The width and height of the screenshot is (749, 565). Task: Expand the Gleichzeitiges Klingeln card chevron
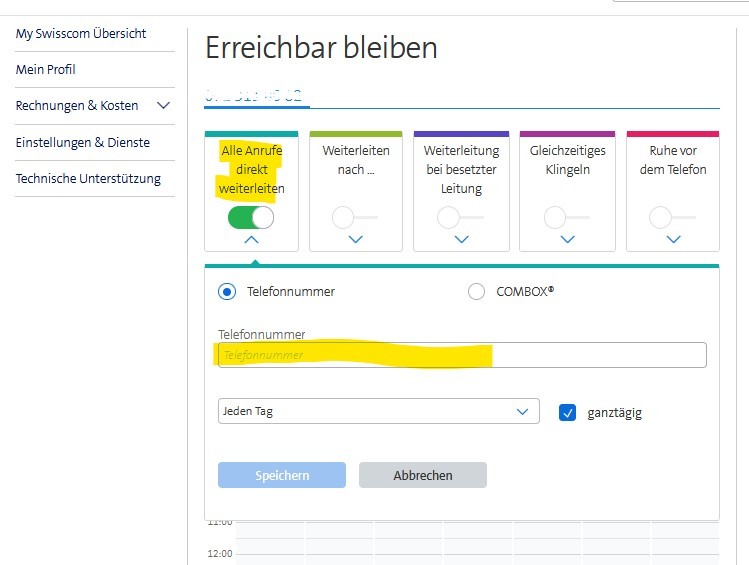coord(567,239)
